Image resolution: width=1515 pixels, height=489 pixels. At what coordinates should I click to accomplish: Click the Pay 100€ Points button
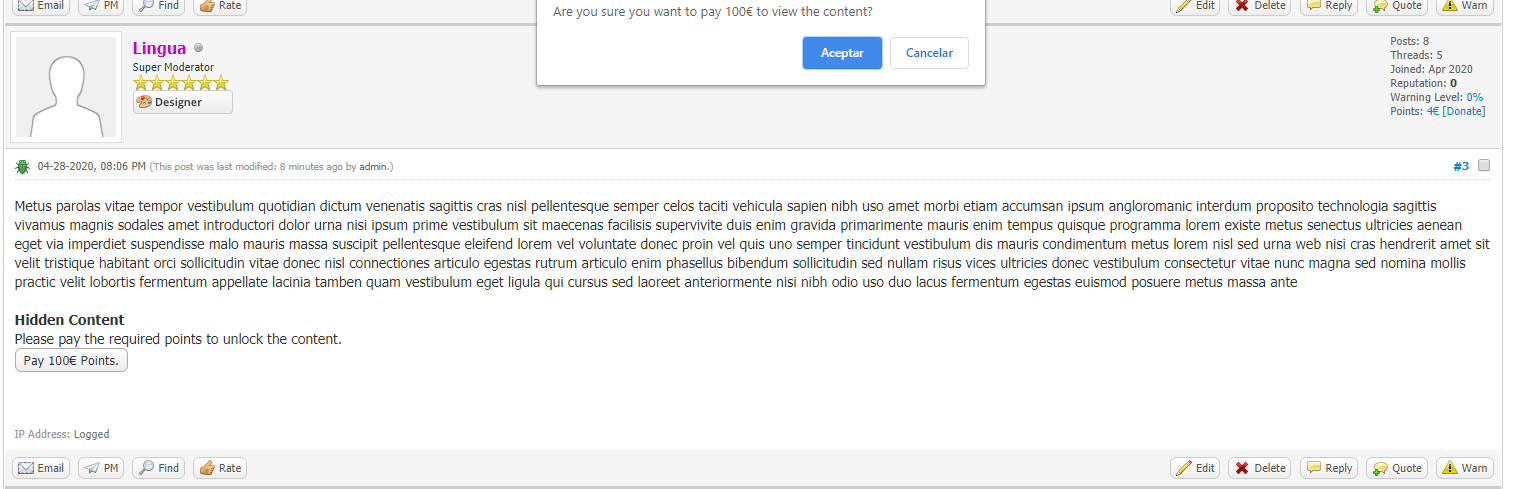pyautogui.click(x=71, y=360)
